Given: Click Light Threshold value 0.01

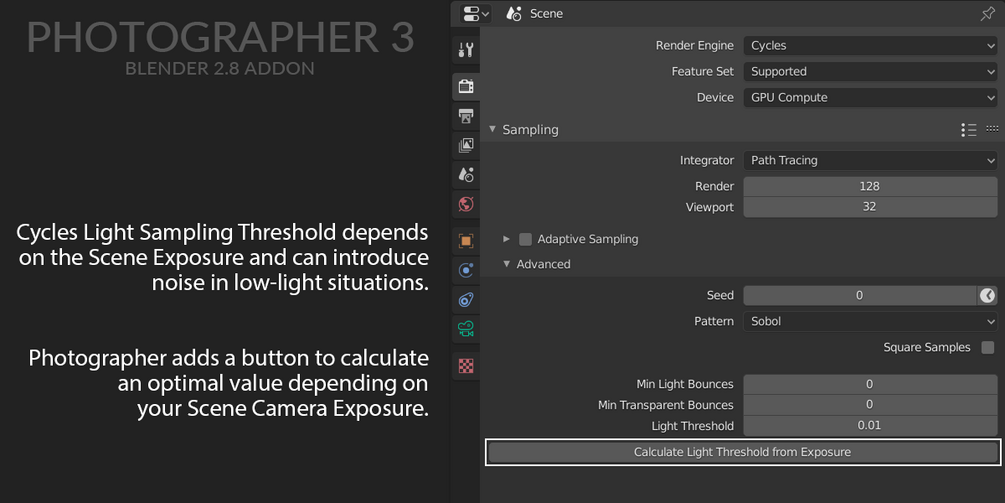Looking at the screenshot, I should [x=870, y=425].
